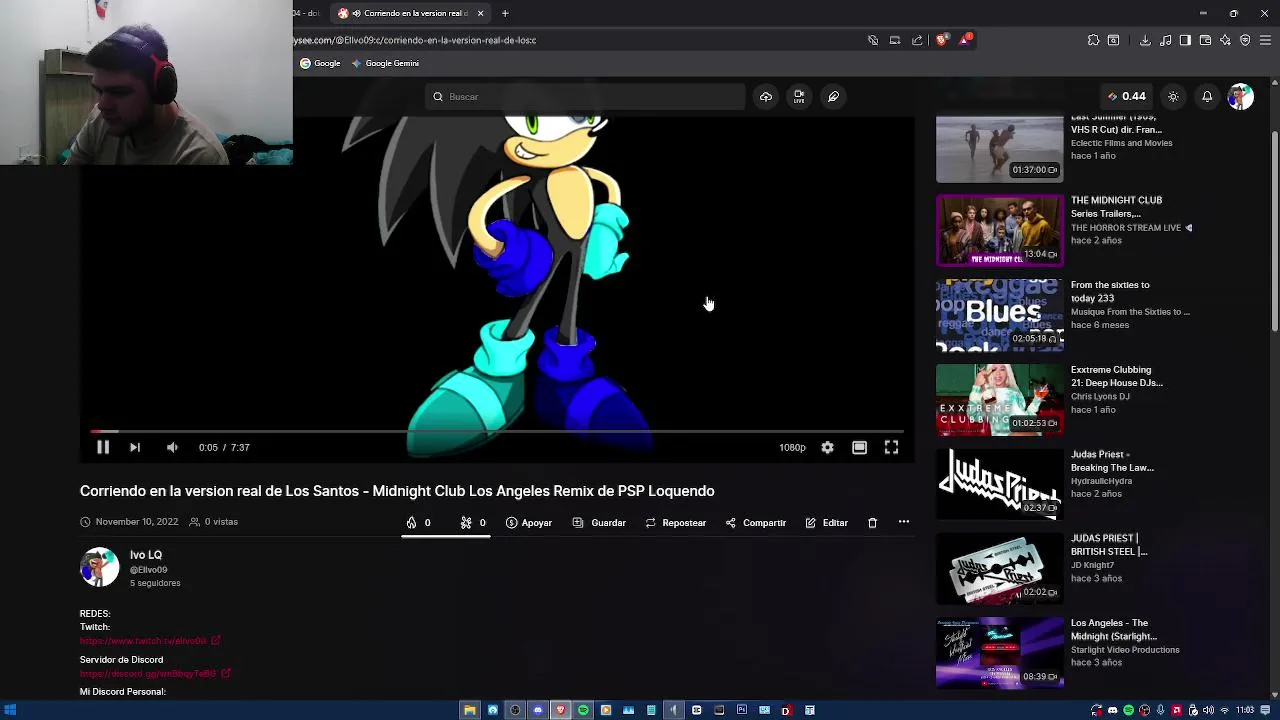Mute the video player volume
1280x720 pixels.
click(172, 447)
